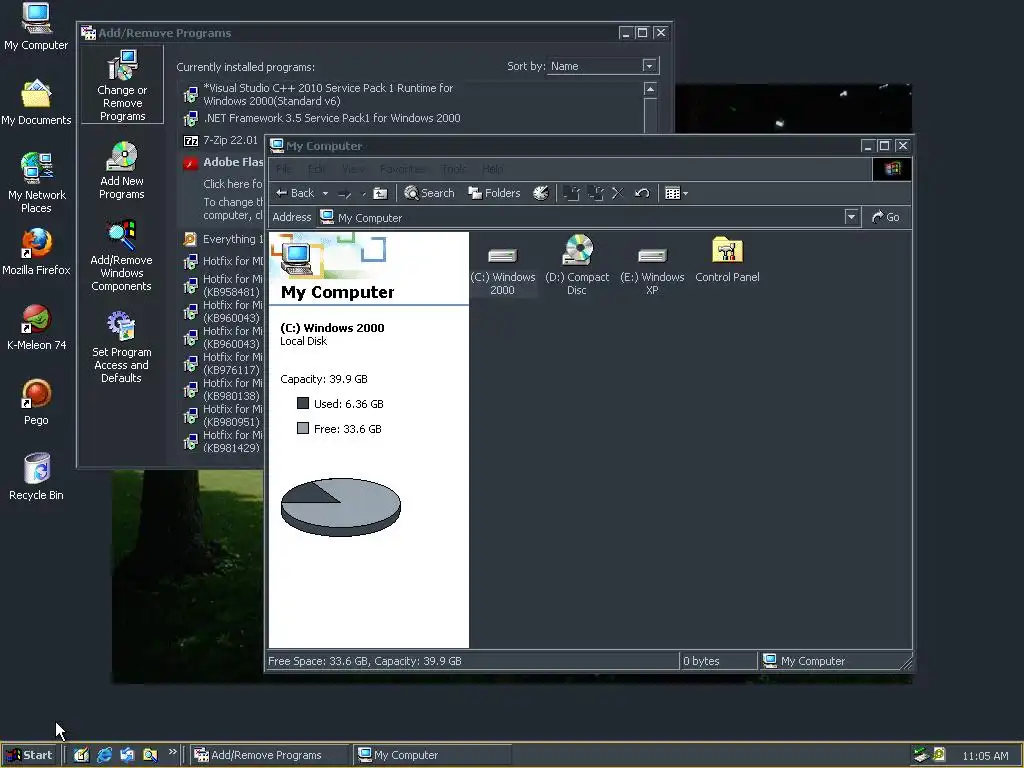This screenshot has height=768, width=1024.
Task: Select Hotfix KB976117 entry
Action: point(223,364)
